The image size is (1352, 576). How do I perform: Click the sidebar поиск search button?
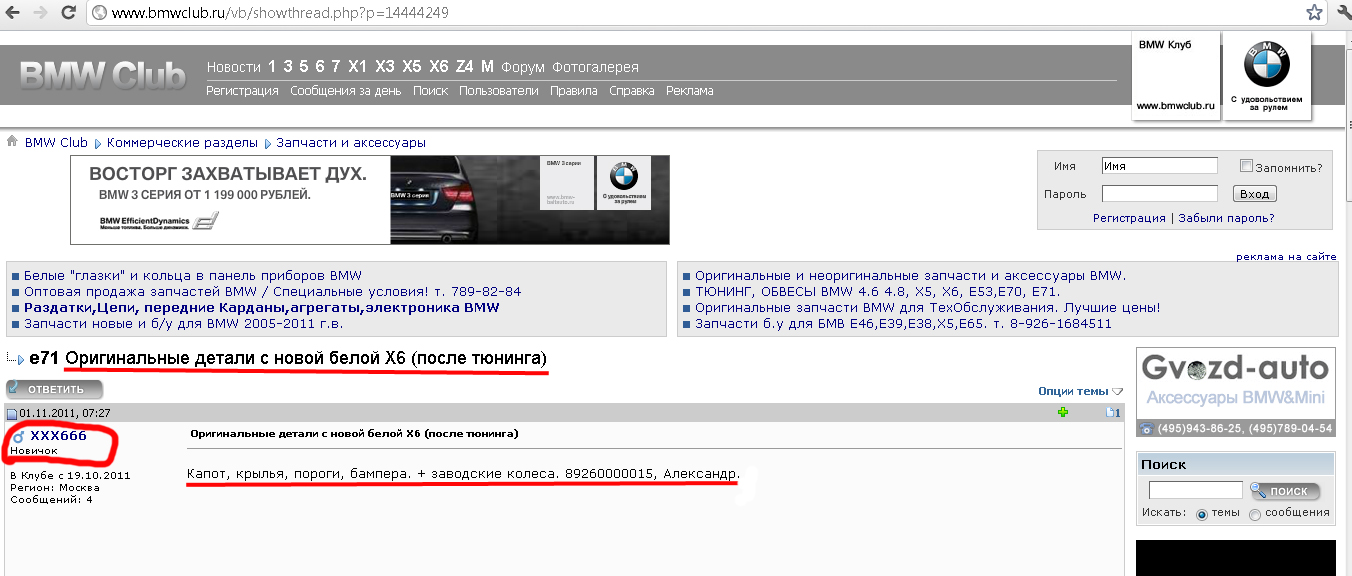point(1284,491)
